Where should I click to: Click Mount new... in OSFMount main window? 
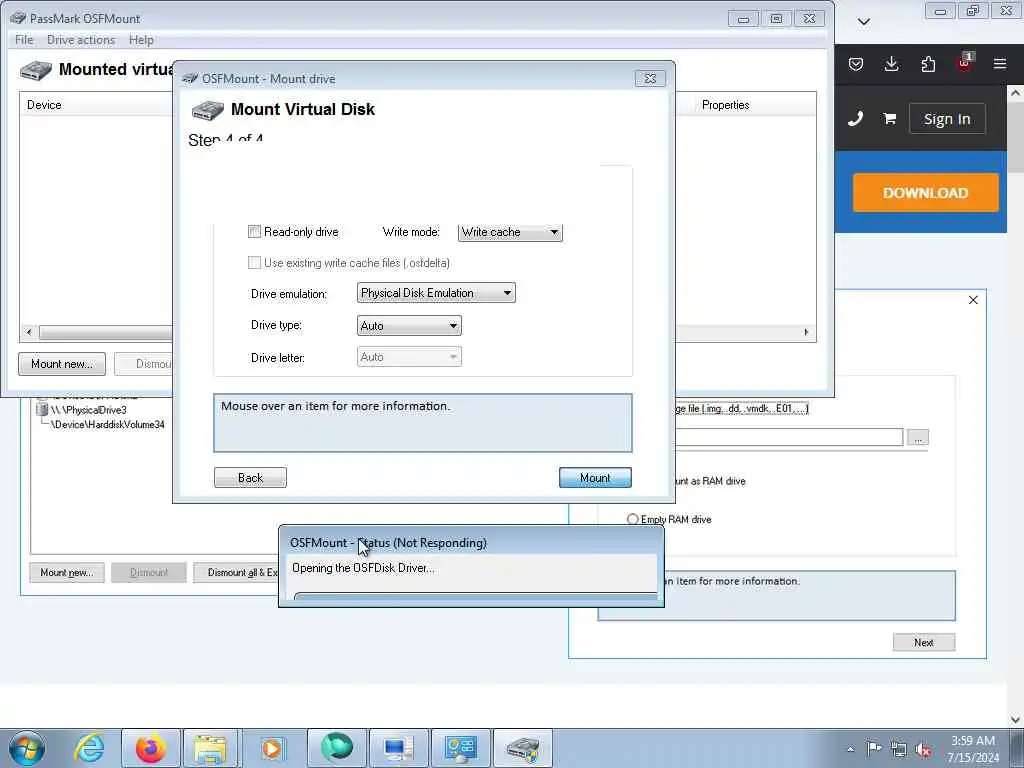[62, 364]
